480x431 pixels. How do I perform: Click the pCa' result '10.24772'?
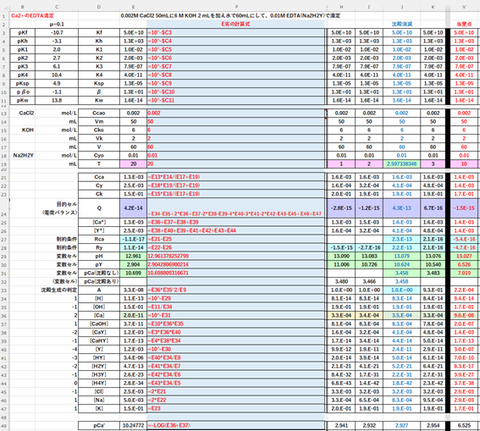(133, 425)
